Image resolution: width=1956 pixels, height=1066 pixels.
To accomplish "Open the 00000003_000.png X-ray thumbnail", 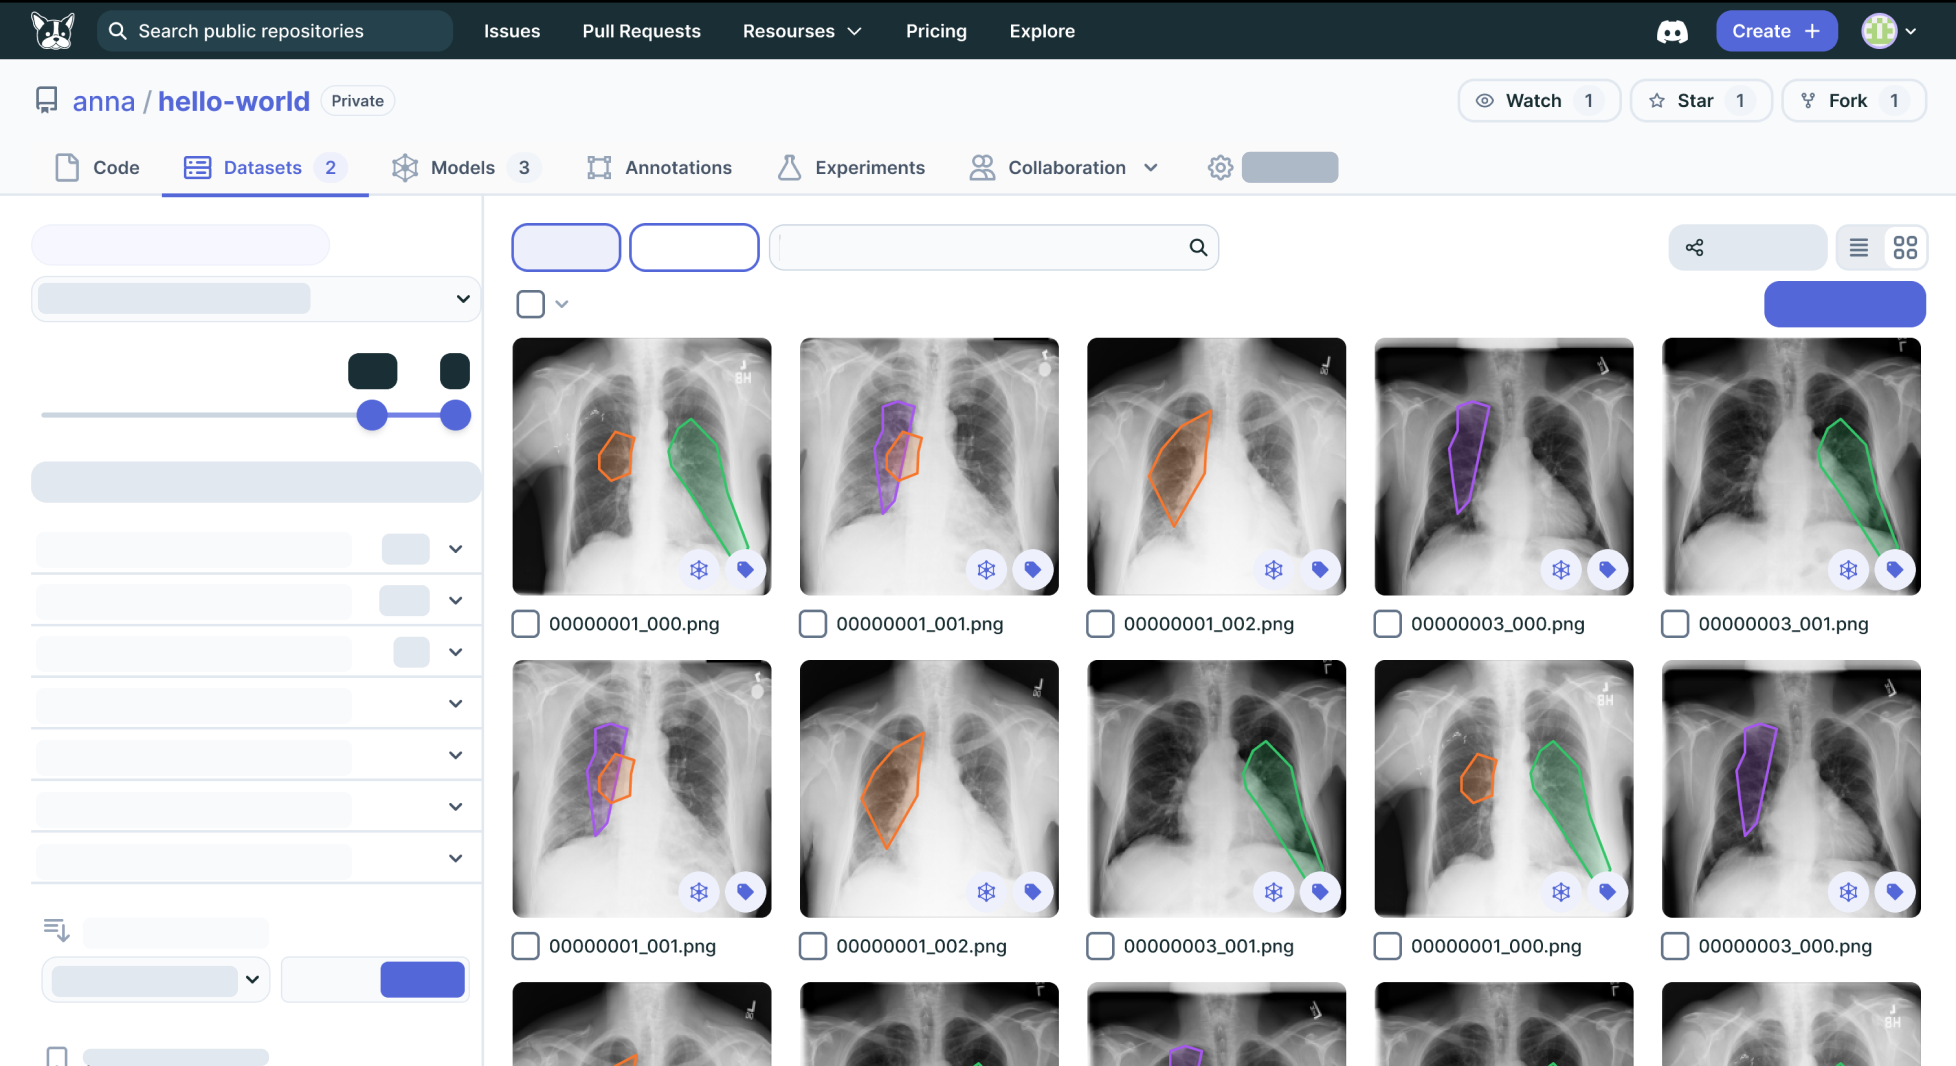I will click(x=1503, y=466).
